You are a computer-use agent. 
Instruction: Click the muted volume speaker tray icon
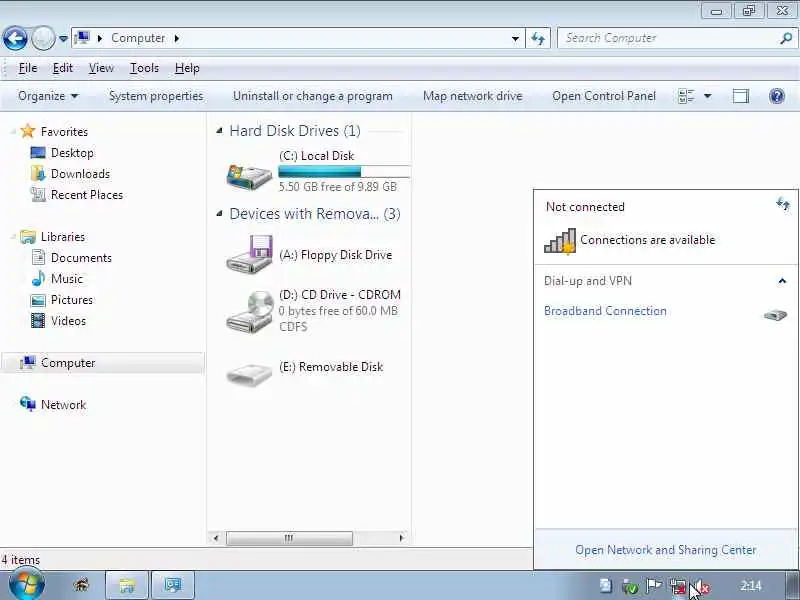[x=701, y=586]
